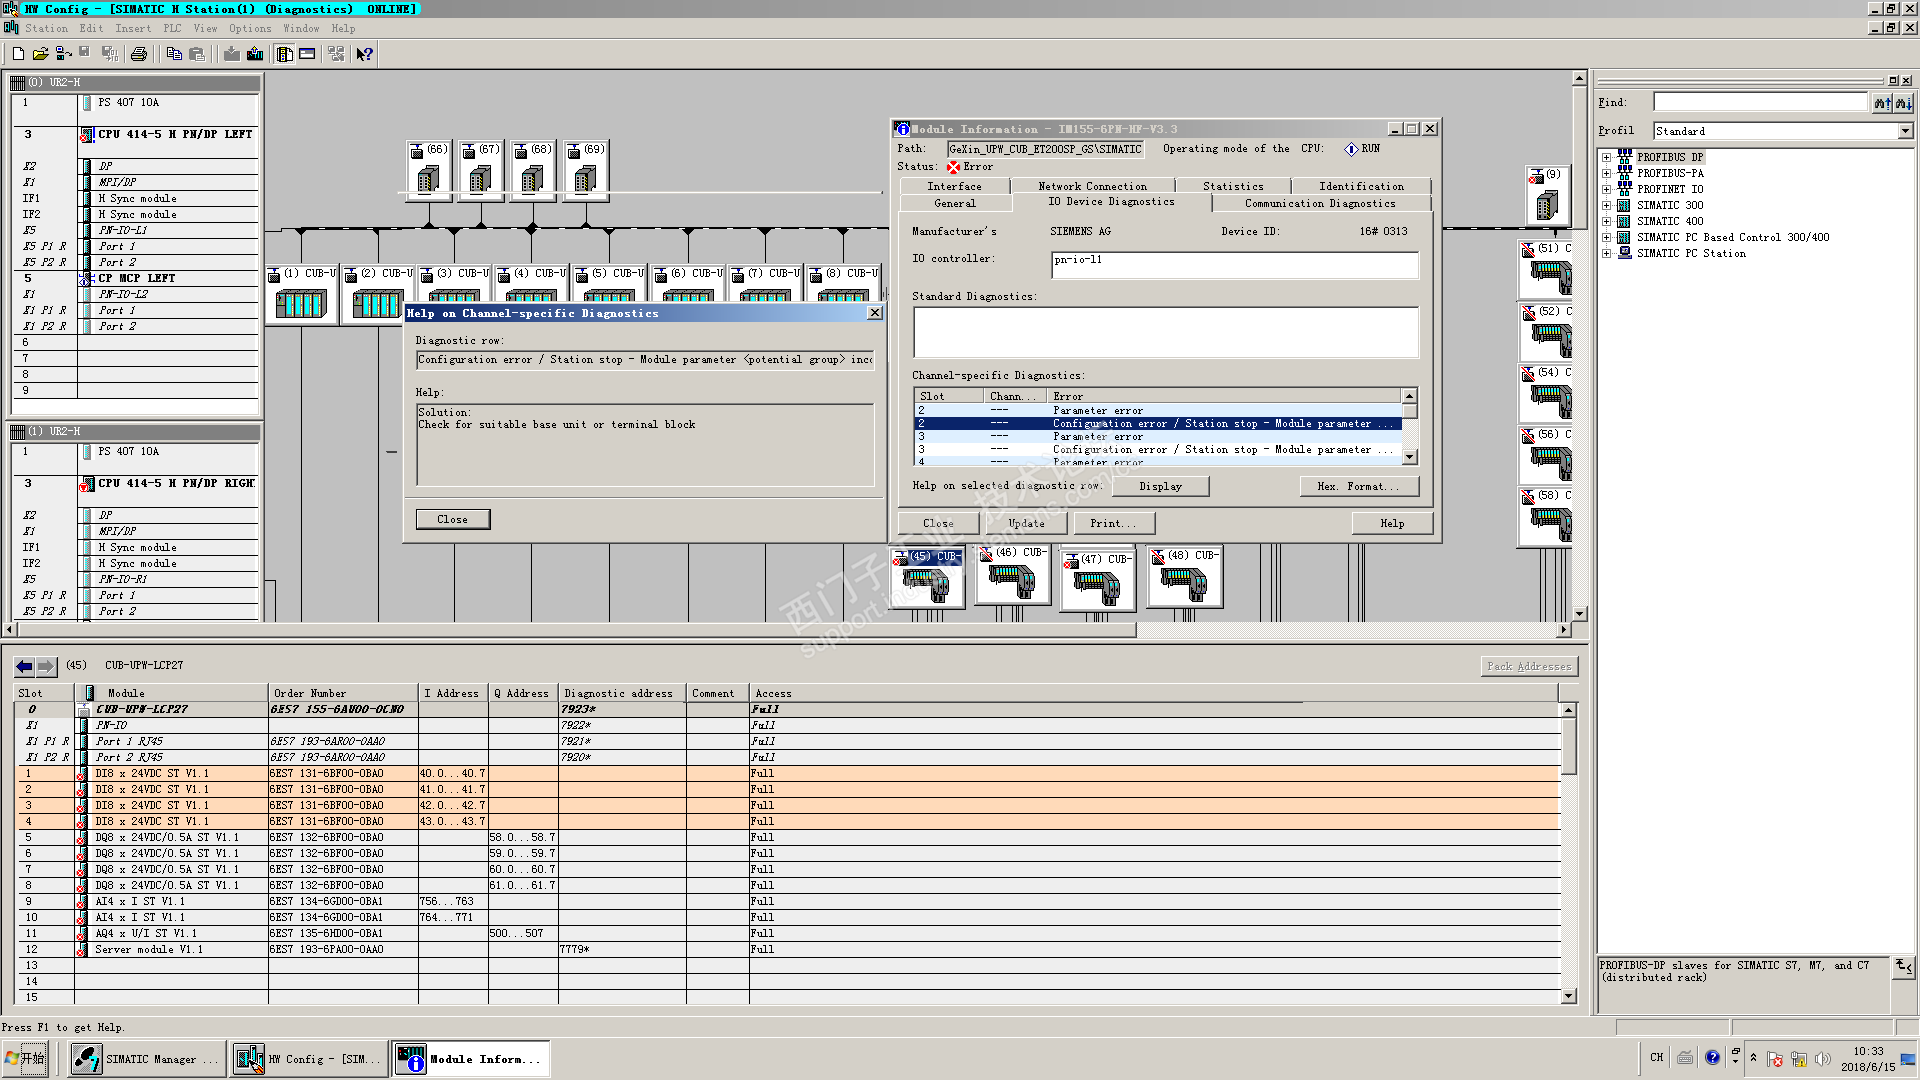Open the Profil Standard dropdown
The height and width of the screenshot is (1080, 1920).
tap(1904, 131)
